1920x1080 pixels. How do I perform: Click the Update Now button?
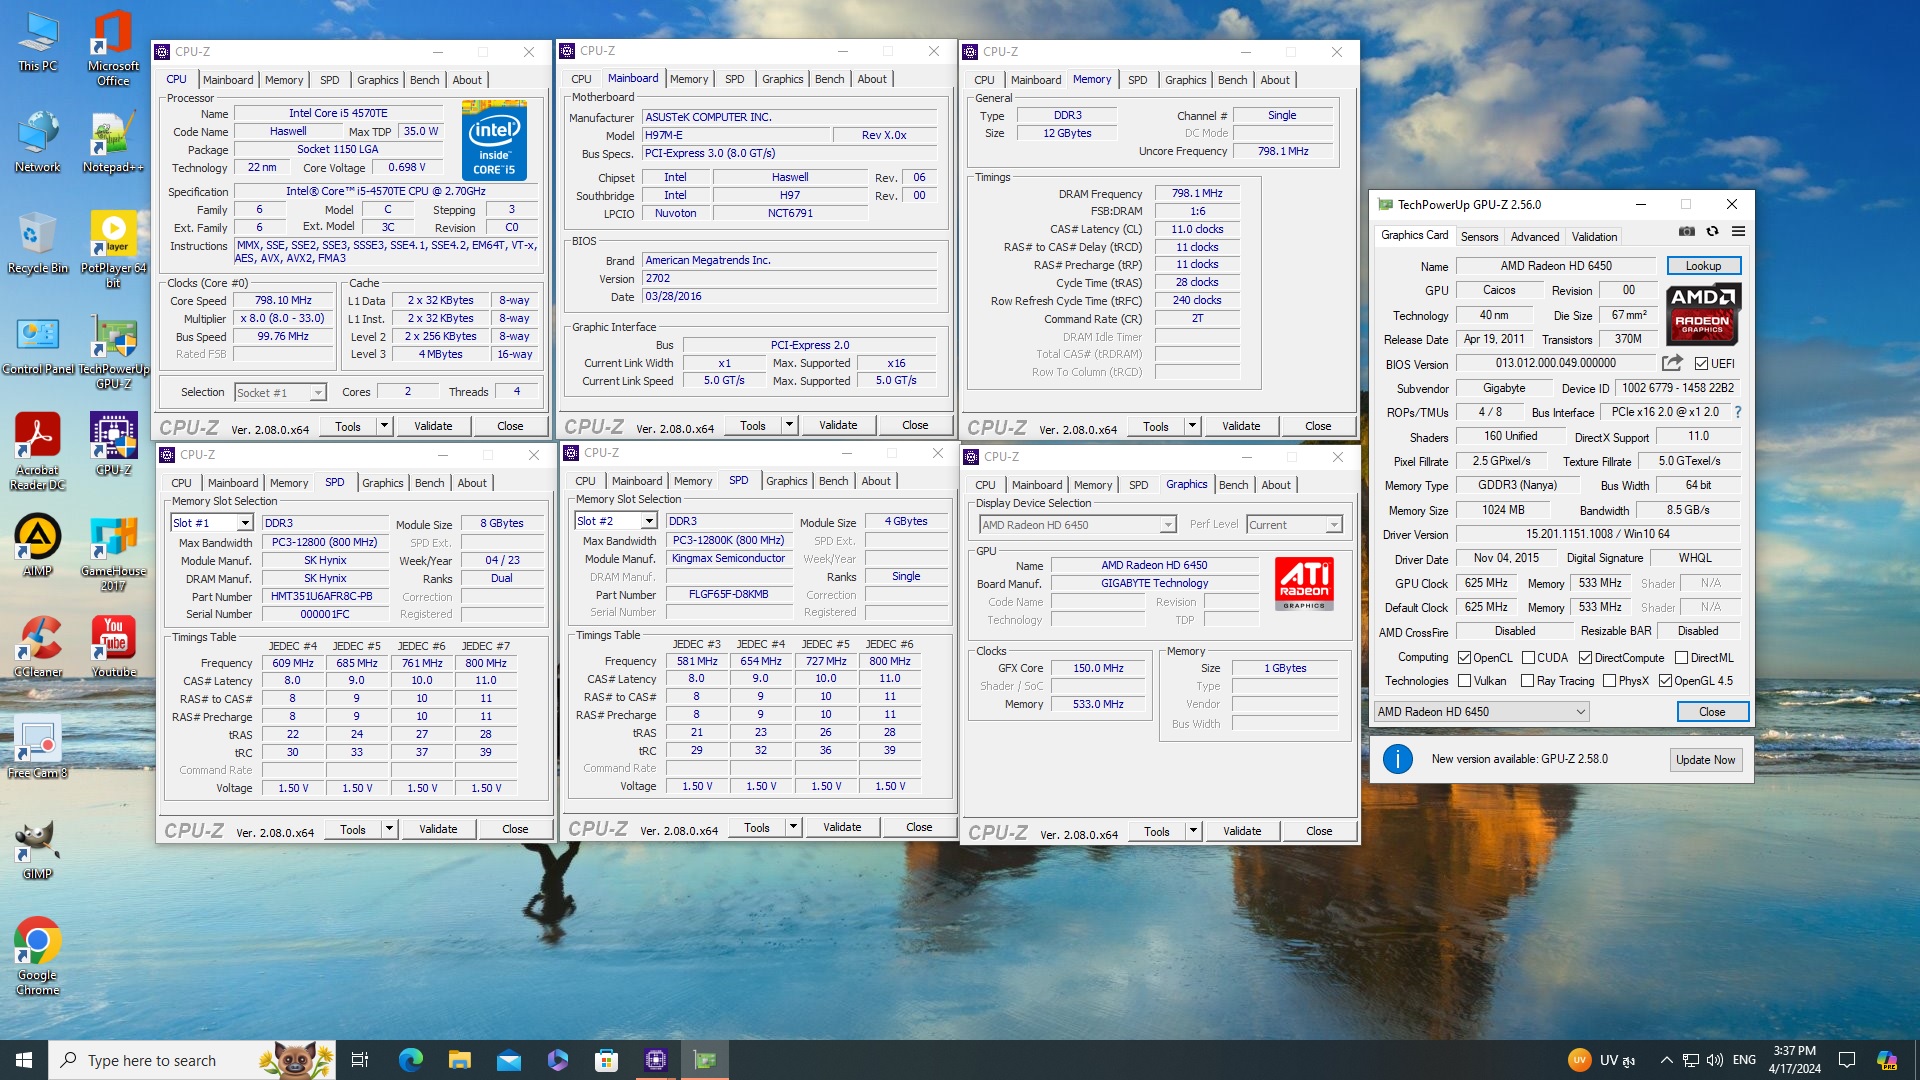(x=1705, y=760)
